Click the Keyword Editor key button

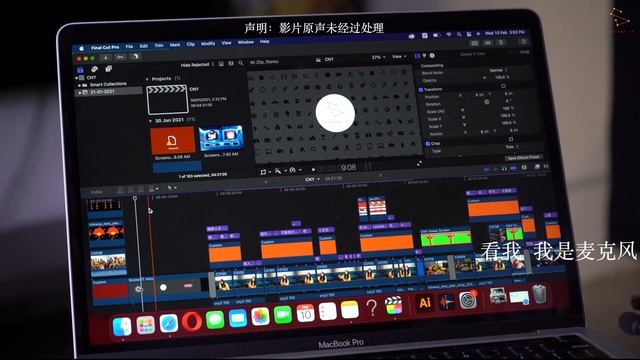(x=120, y=57)
